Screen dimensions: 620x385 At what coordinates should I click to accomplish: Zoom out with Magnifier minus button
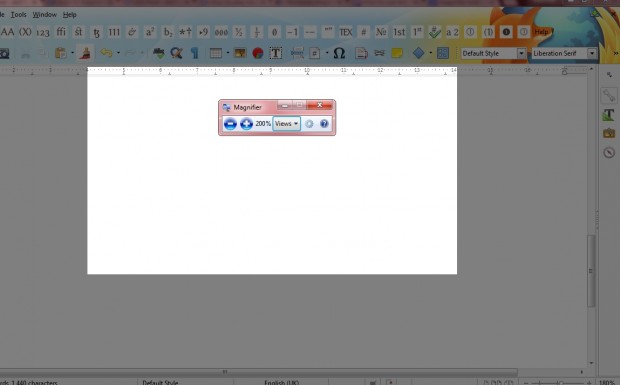pos(230,124)
